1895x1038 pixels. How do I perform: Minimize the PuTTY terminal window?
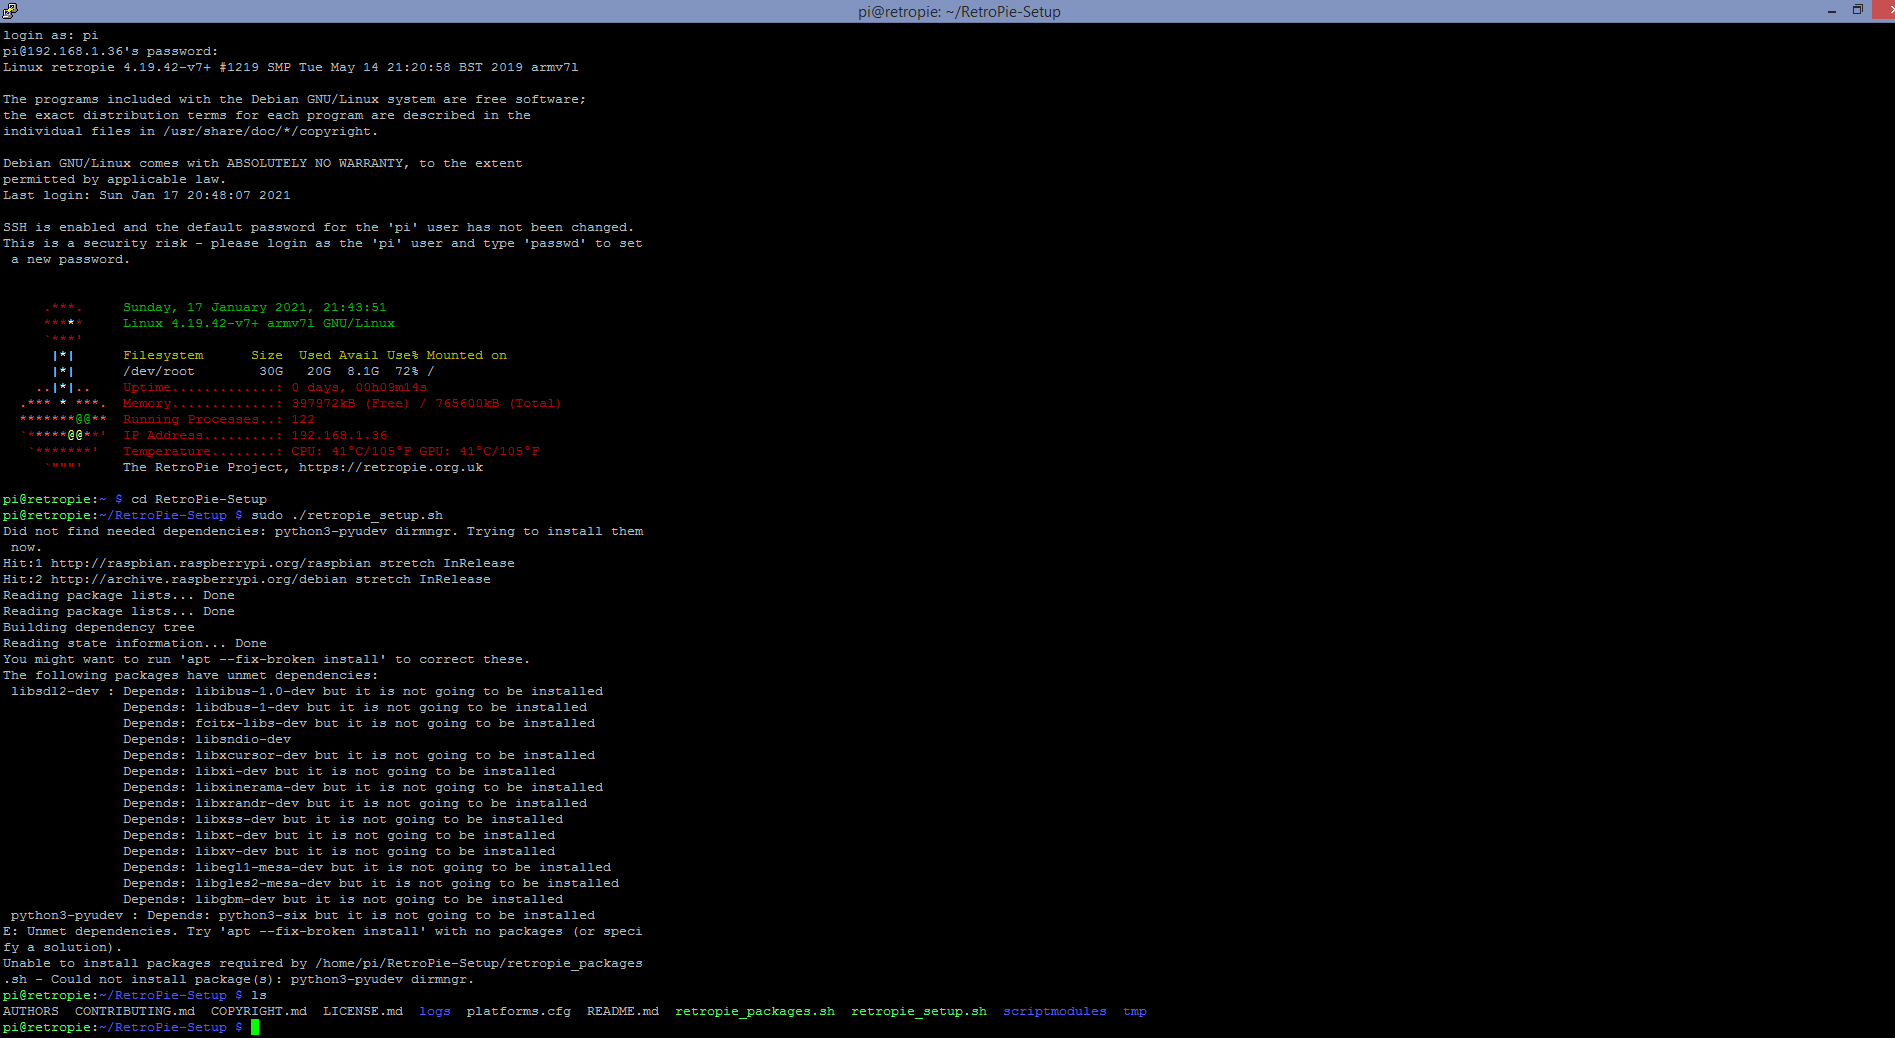click(1831, 11)
